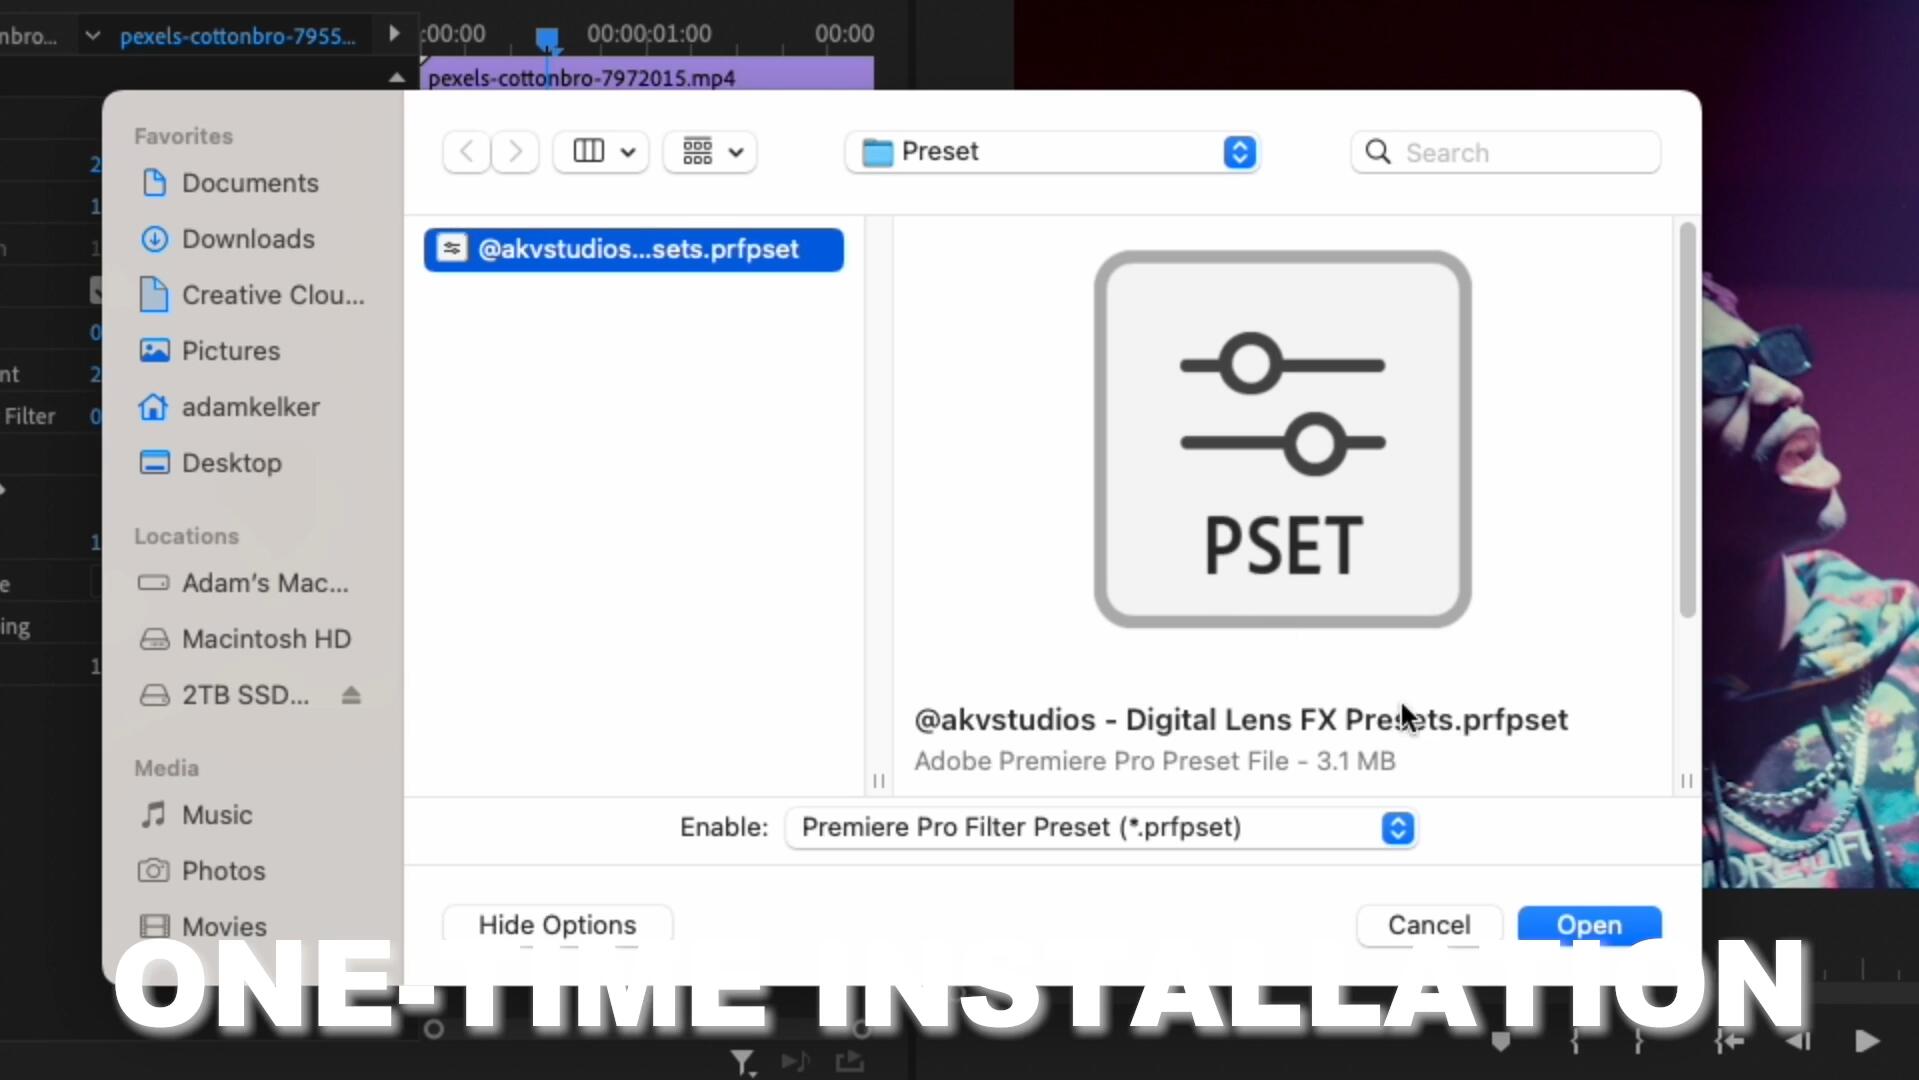Image resolution: width=1919 pixels, height=1080 pixels.
Task: Open the pexels-cottonbro clip name dropdown
Action: [x=92, y=36]
